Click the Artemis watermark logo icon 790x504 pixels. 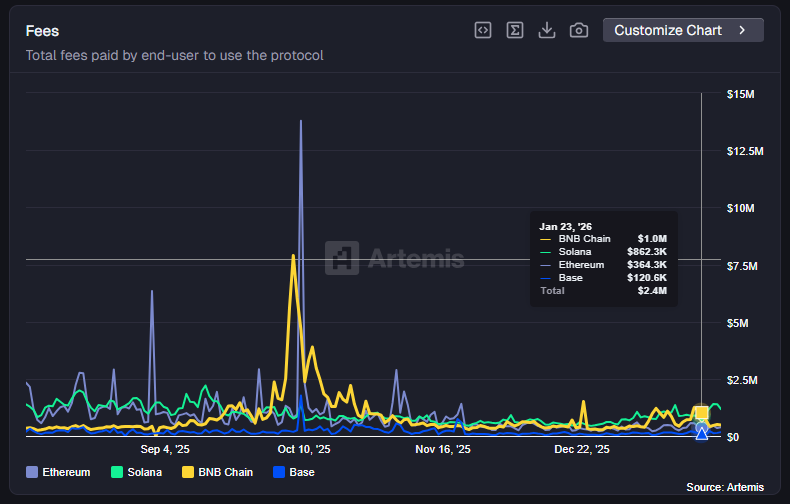tap(342, 258)
